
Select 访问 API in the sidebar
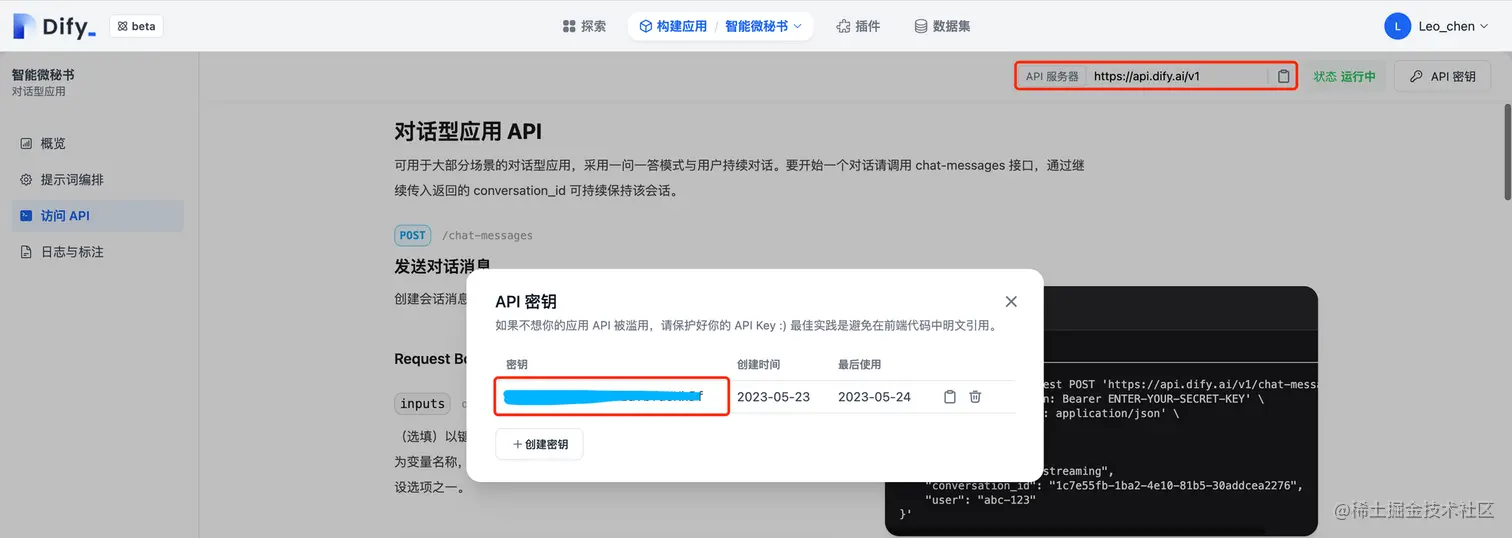(x=98, y=215)
